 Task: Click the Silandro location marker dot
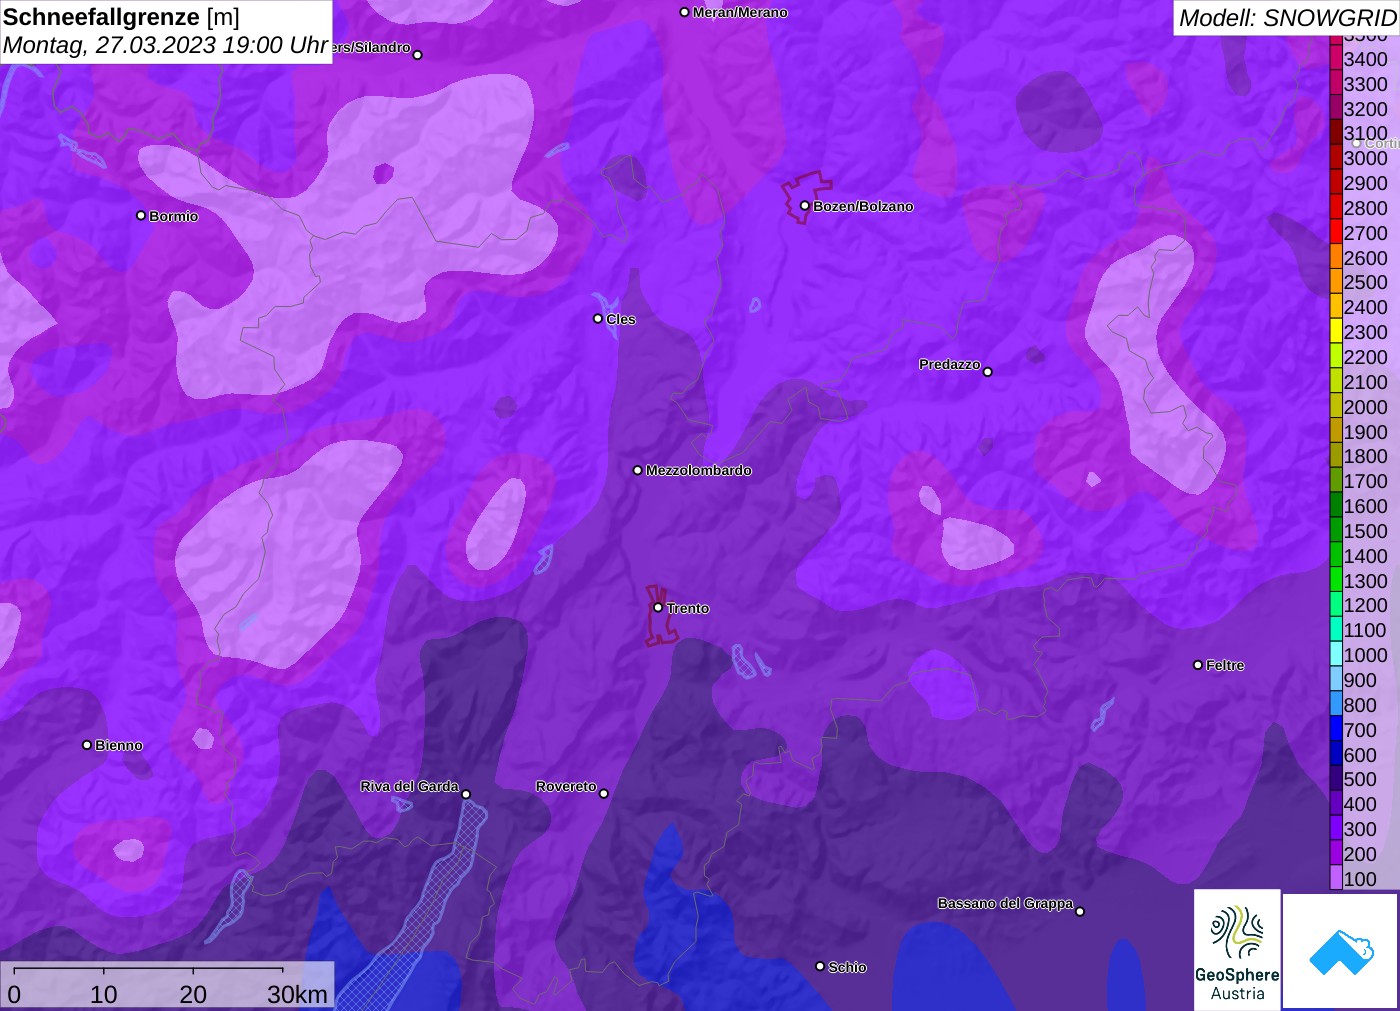(418, 55)
